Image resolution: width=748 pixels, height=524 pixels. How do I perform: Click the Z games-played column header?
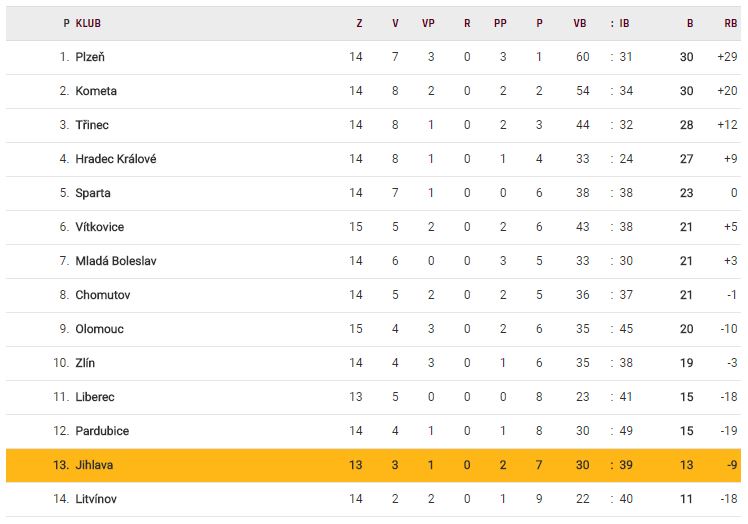[x=359, y=23]
